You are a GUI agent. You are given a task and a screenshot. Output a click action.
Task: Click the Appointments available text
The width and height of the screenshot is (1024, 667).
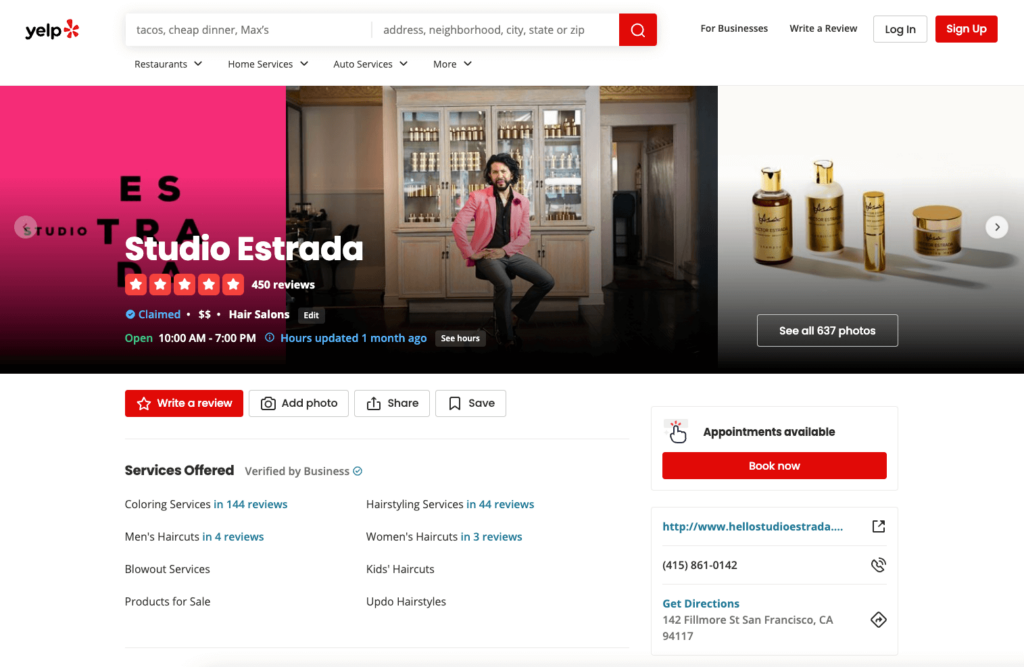769,432
